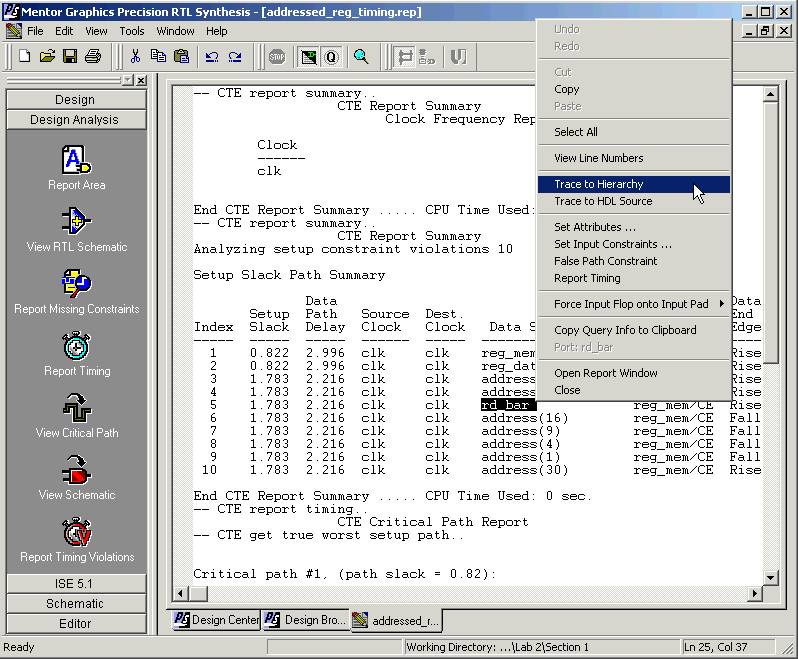The width and height of the screenshot is (798, 659).
Task: Choose Set Attributes ...
Action: [x=634, y=227]
